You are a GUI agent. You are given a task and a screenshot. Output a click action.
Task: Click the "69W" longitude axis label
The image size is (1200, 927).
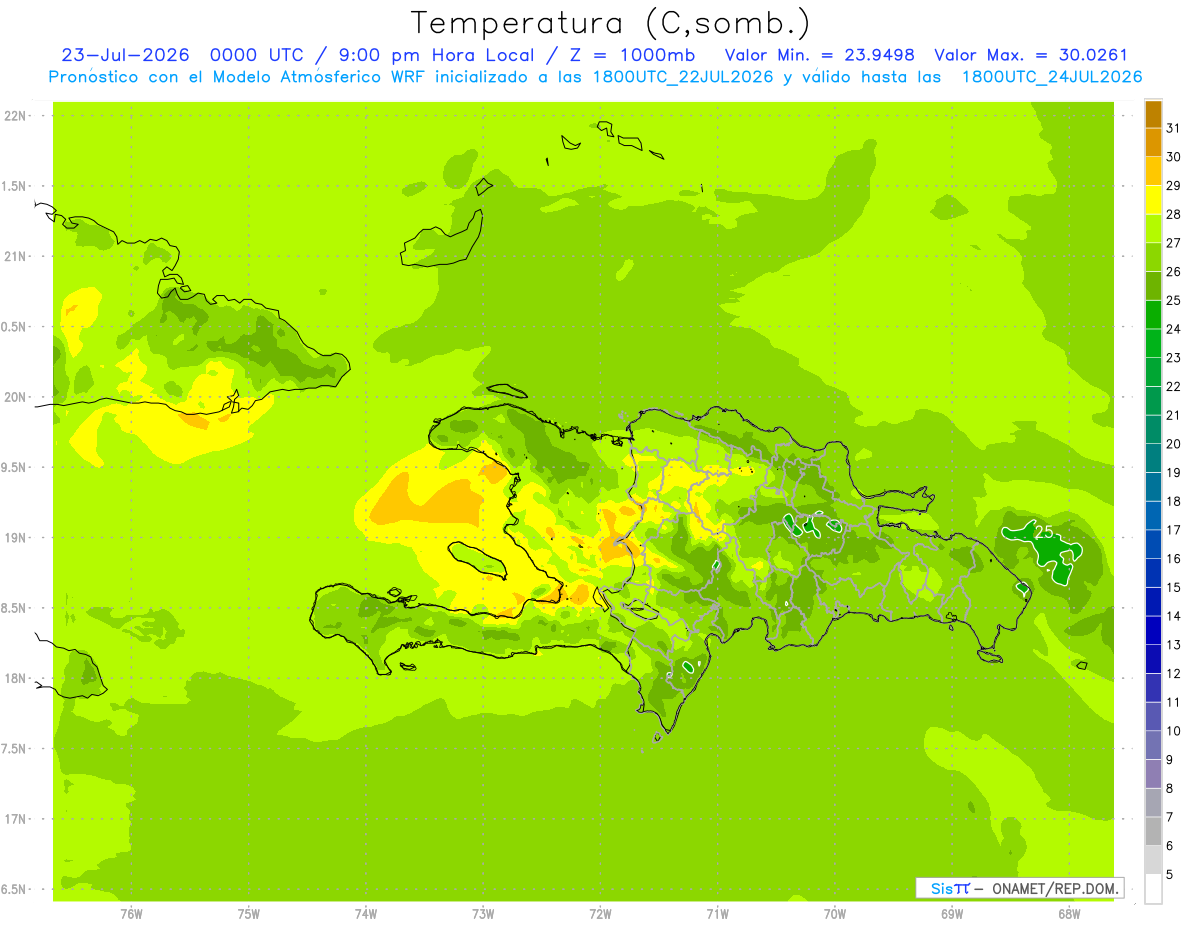[x=952, y=914]
